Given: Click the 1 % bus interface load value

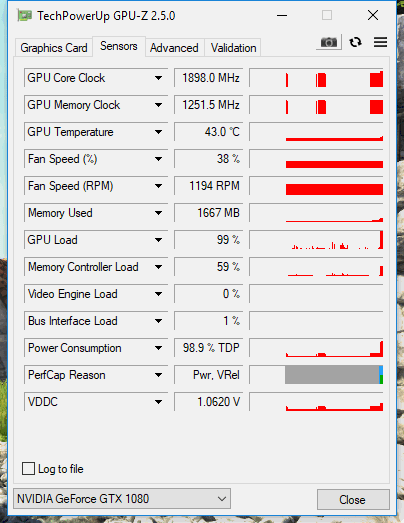Looking at the screenshot, I should coord(209,321).
